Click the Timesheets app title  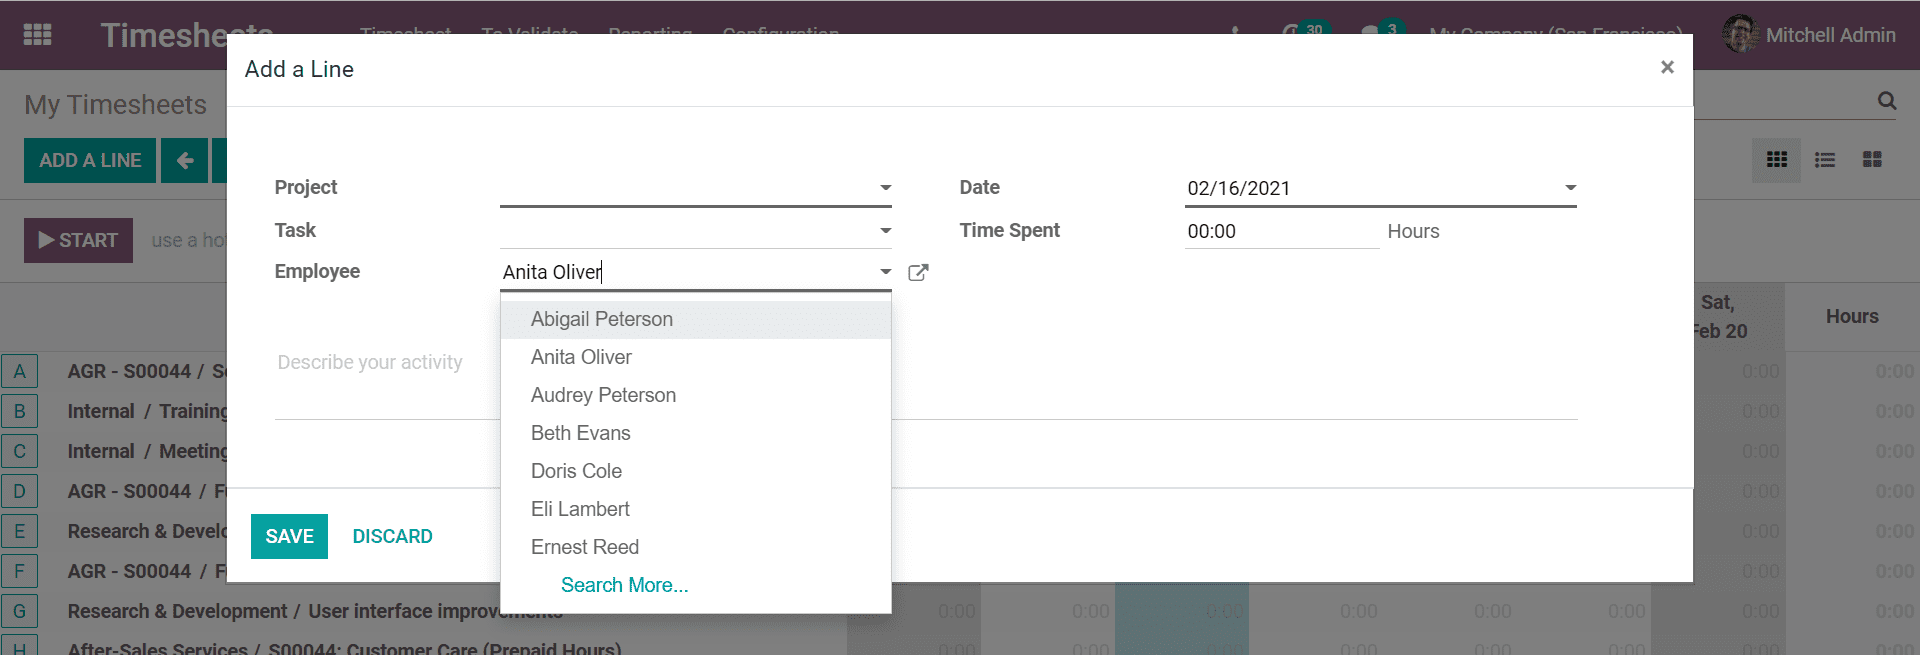[186, 35]
